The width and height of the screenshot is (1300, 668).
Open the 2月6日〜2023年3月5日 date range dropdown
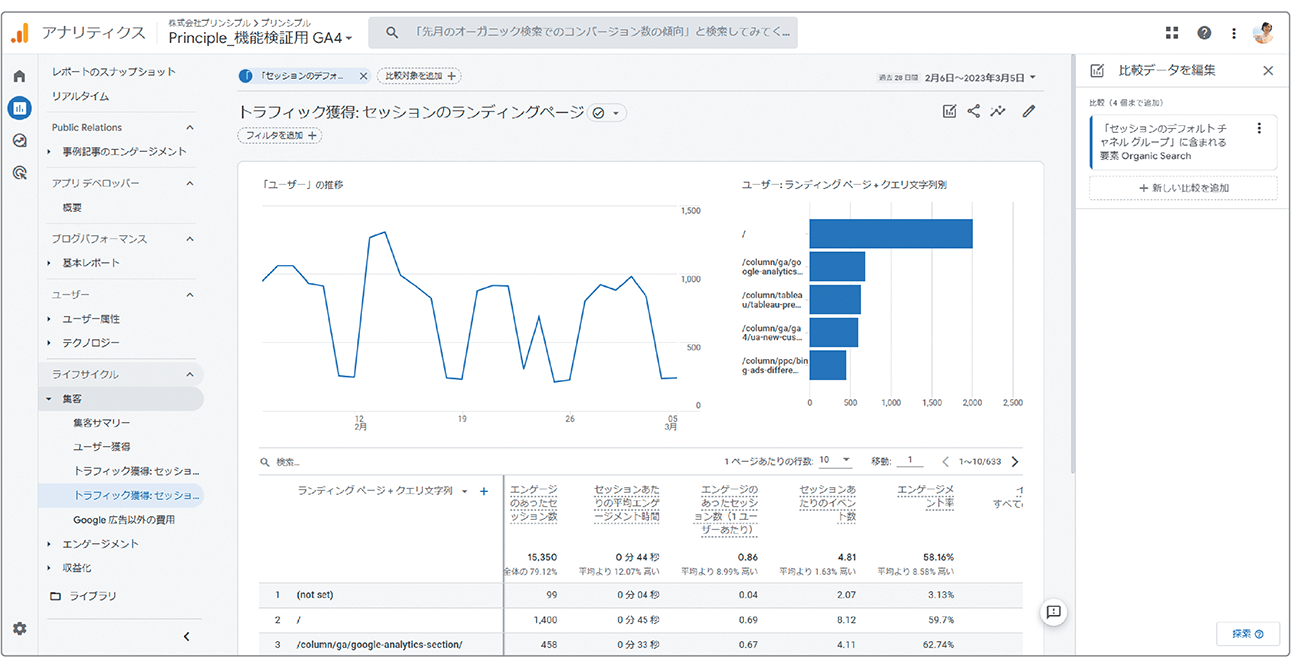[x=980, y=77]
